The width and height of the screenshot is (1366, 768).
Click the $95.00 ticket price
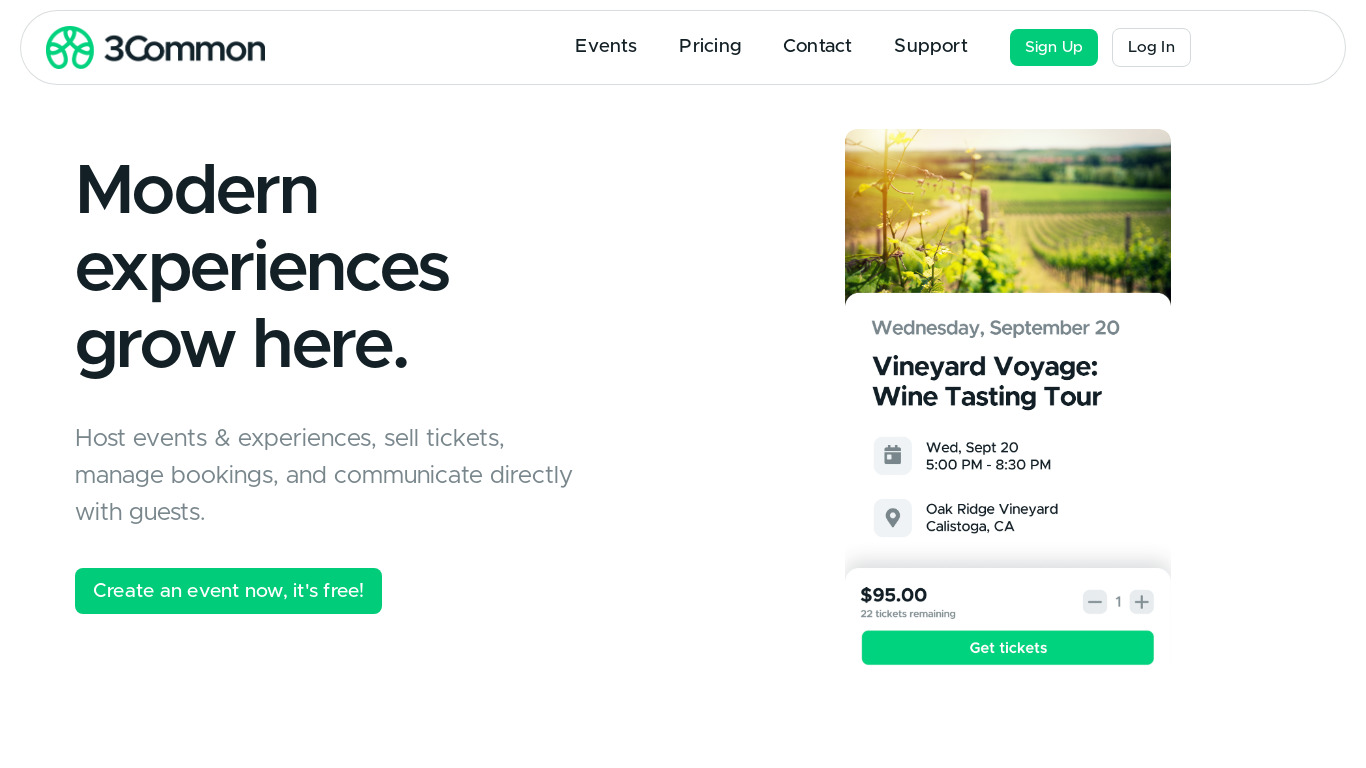pos(893,595)
